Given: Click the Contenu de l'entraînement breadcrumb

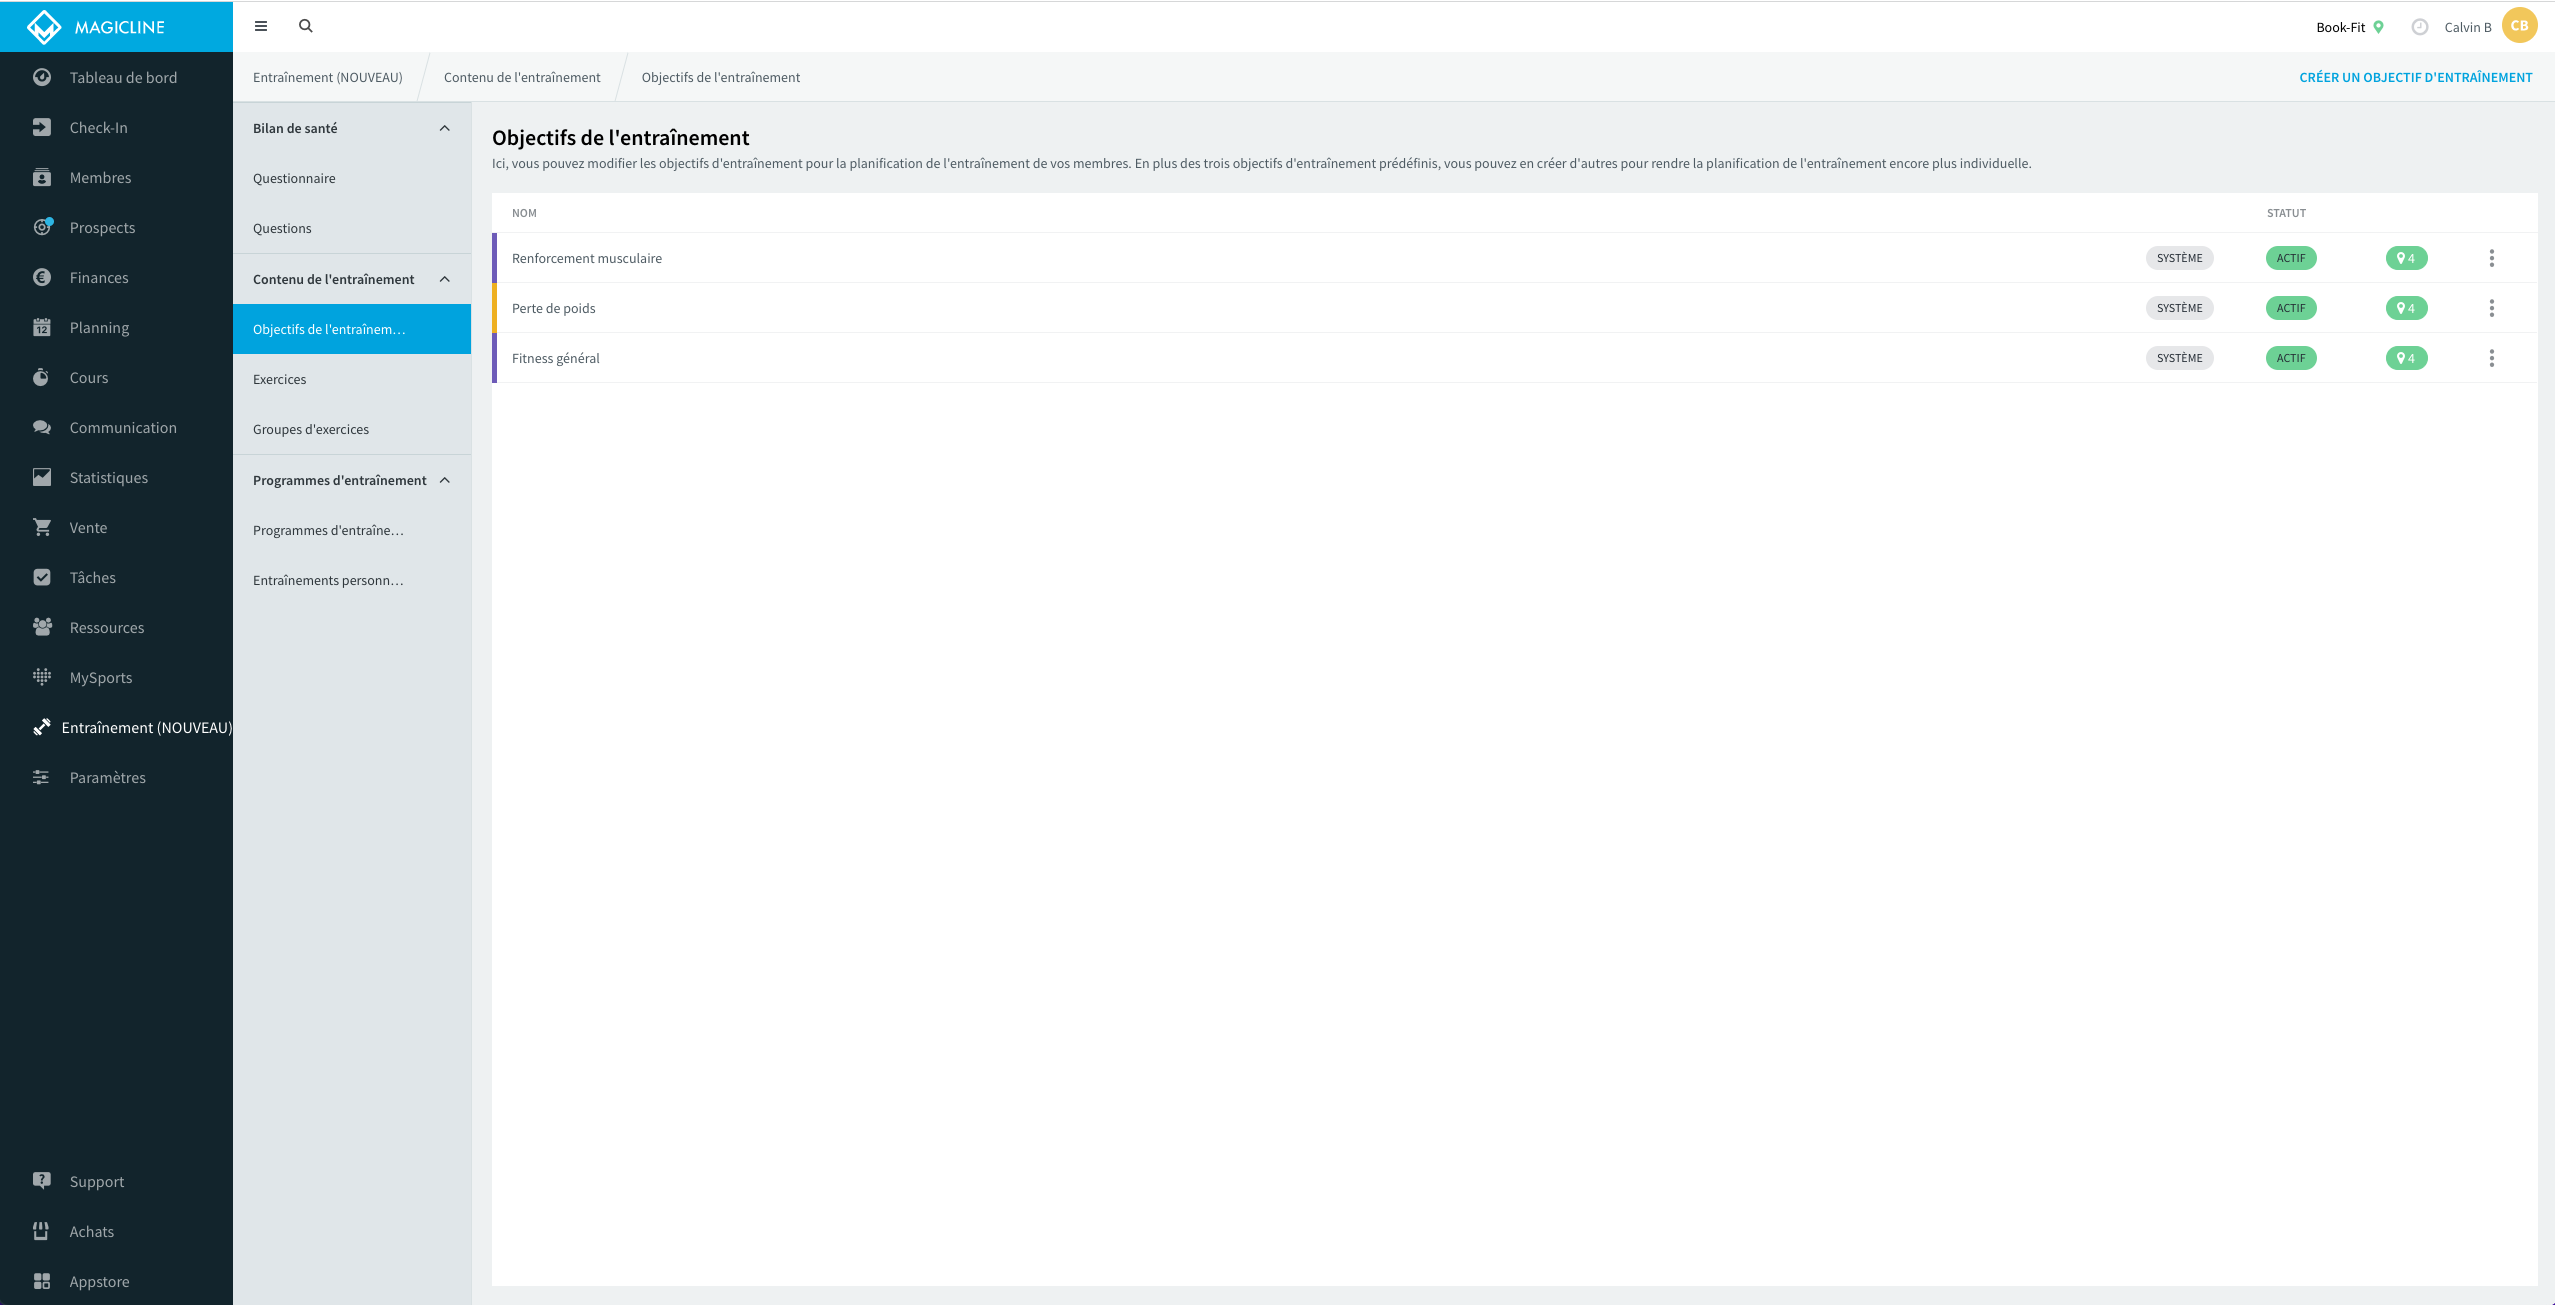Looking at the screenshot, I should click(x=522, y=77).
